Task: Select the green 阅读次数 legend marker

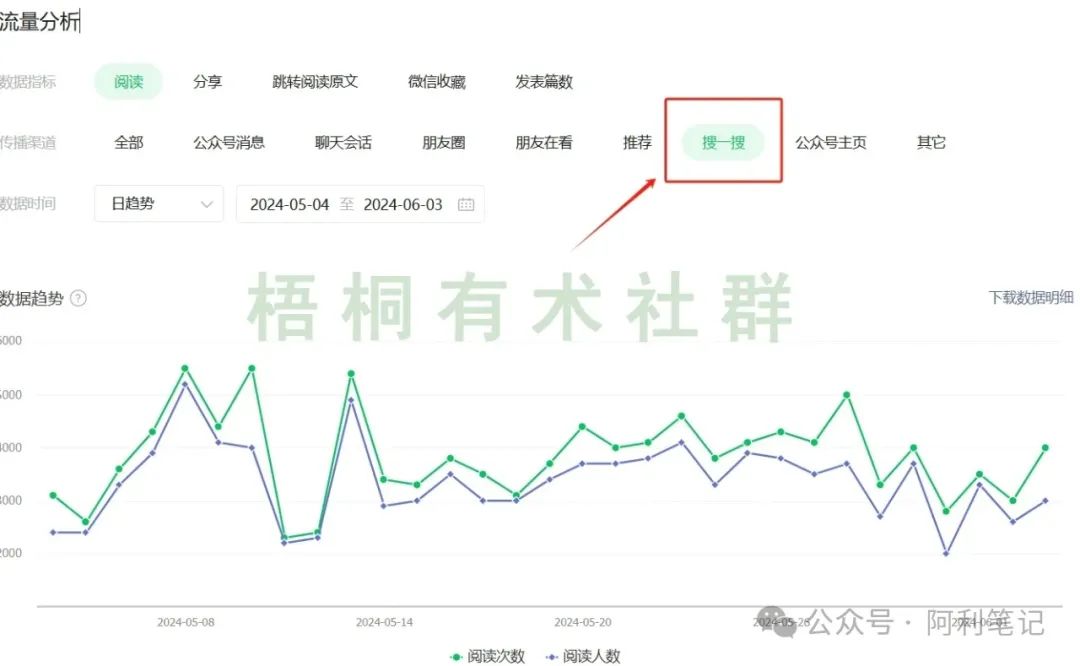Action: tap(455, 656)
